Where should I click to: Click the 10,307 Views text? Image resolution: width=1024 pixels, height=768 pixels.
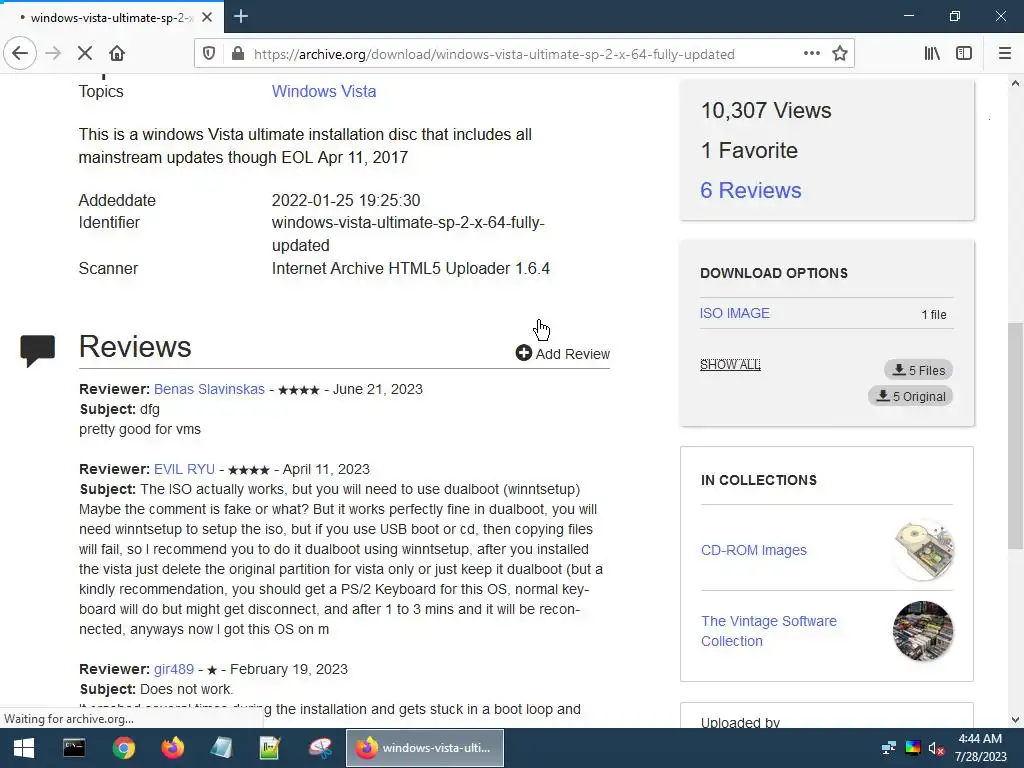point(766,110)
